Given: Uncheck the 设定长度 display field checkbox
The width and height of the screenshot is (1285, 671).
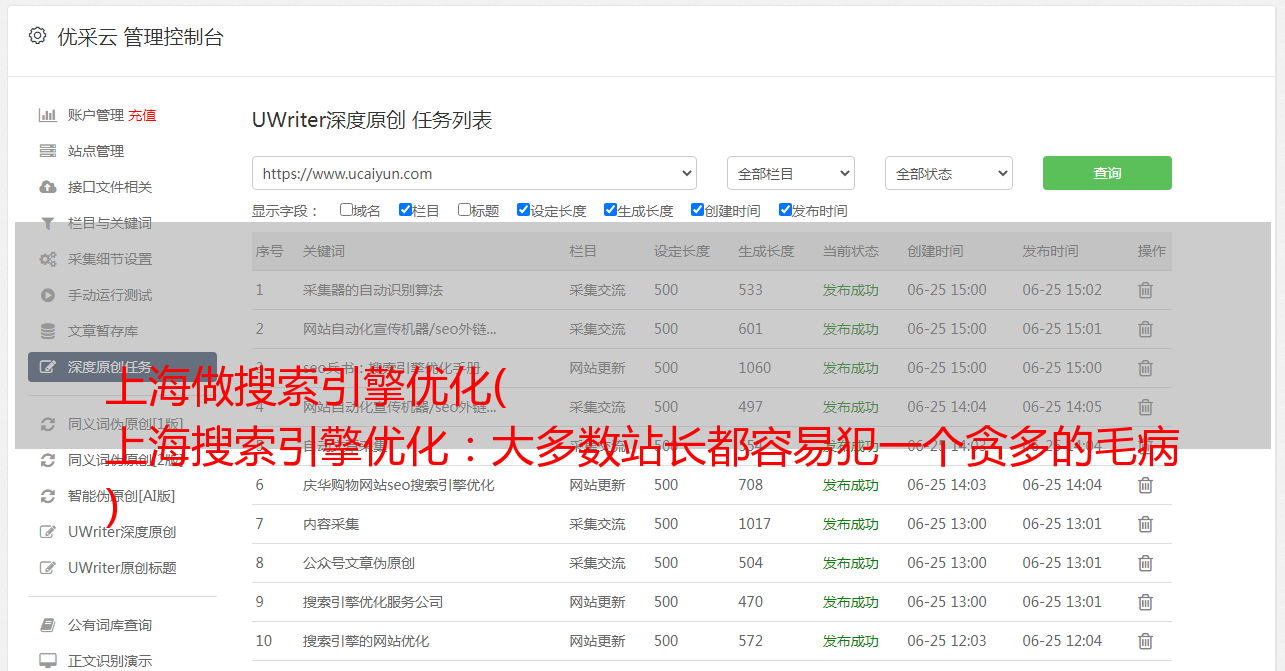Looking at the screenshot, I should (523, 210).
